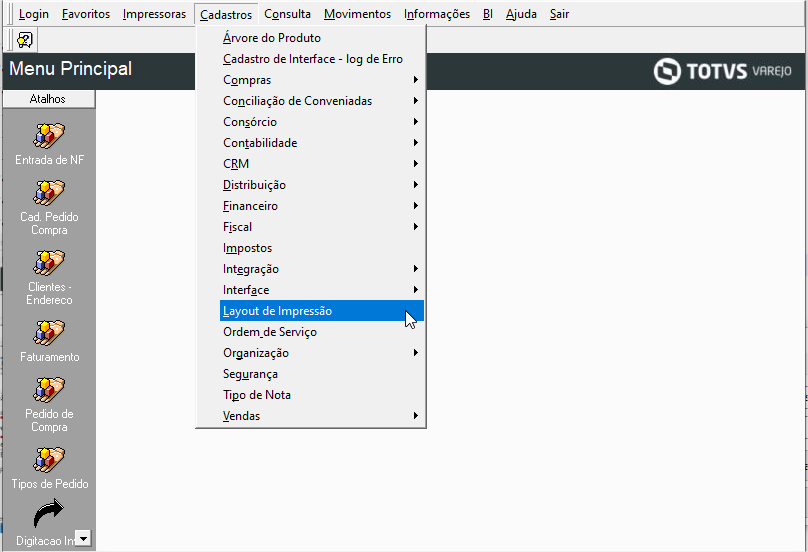
Task: Select the Segurança menu entry
Action: [322, 374]
